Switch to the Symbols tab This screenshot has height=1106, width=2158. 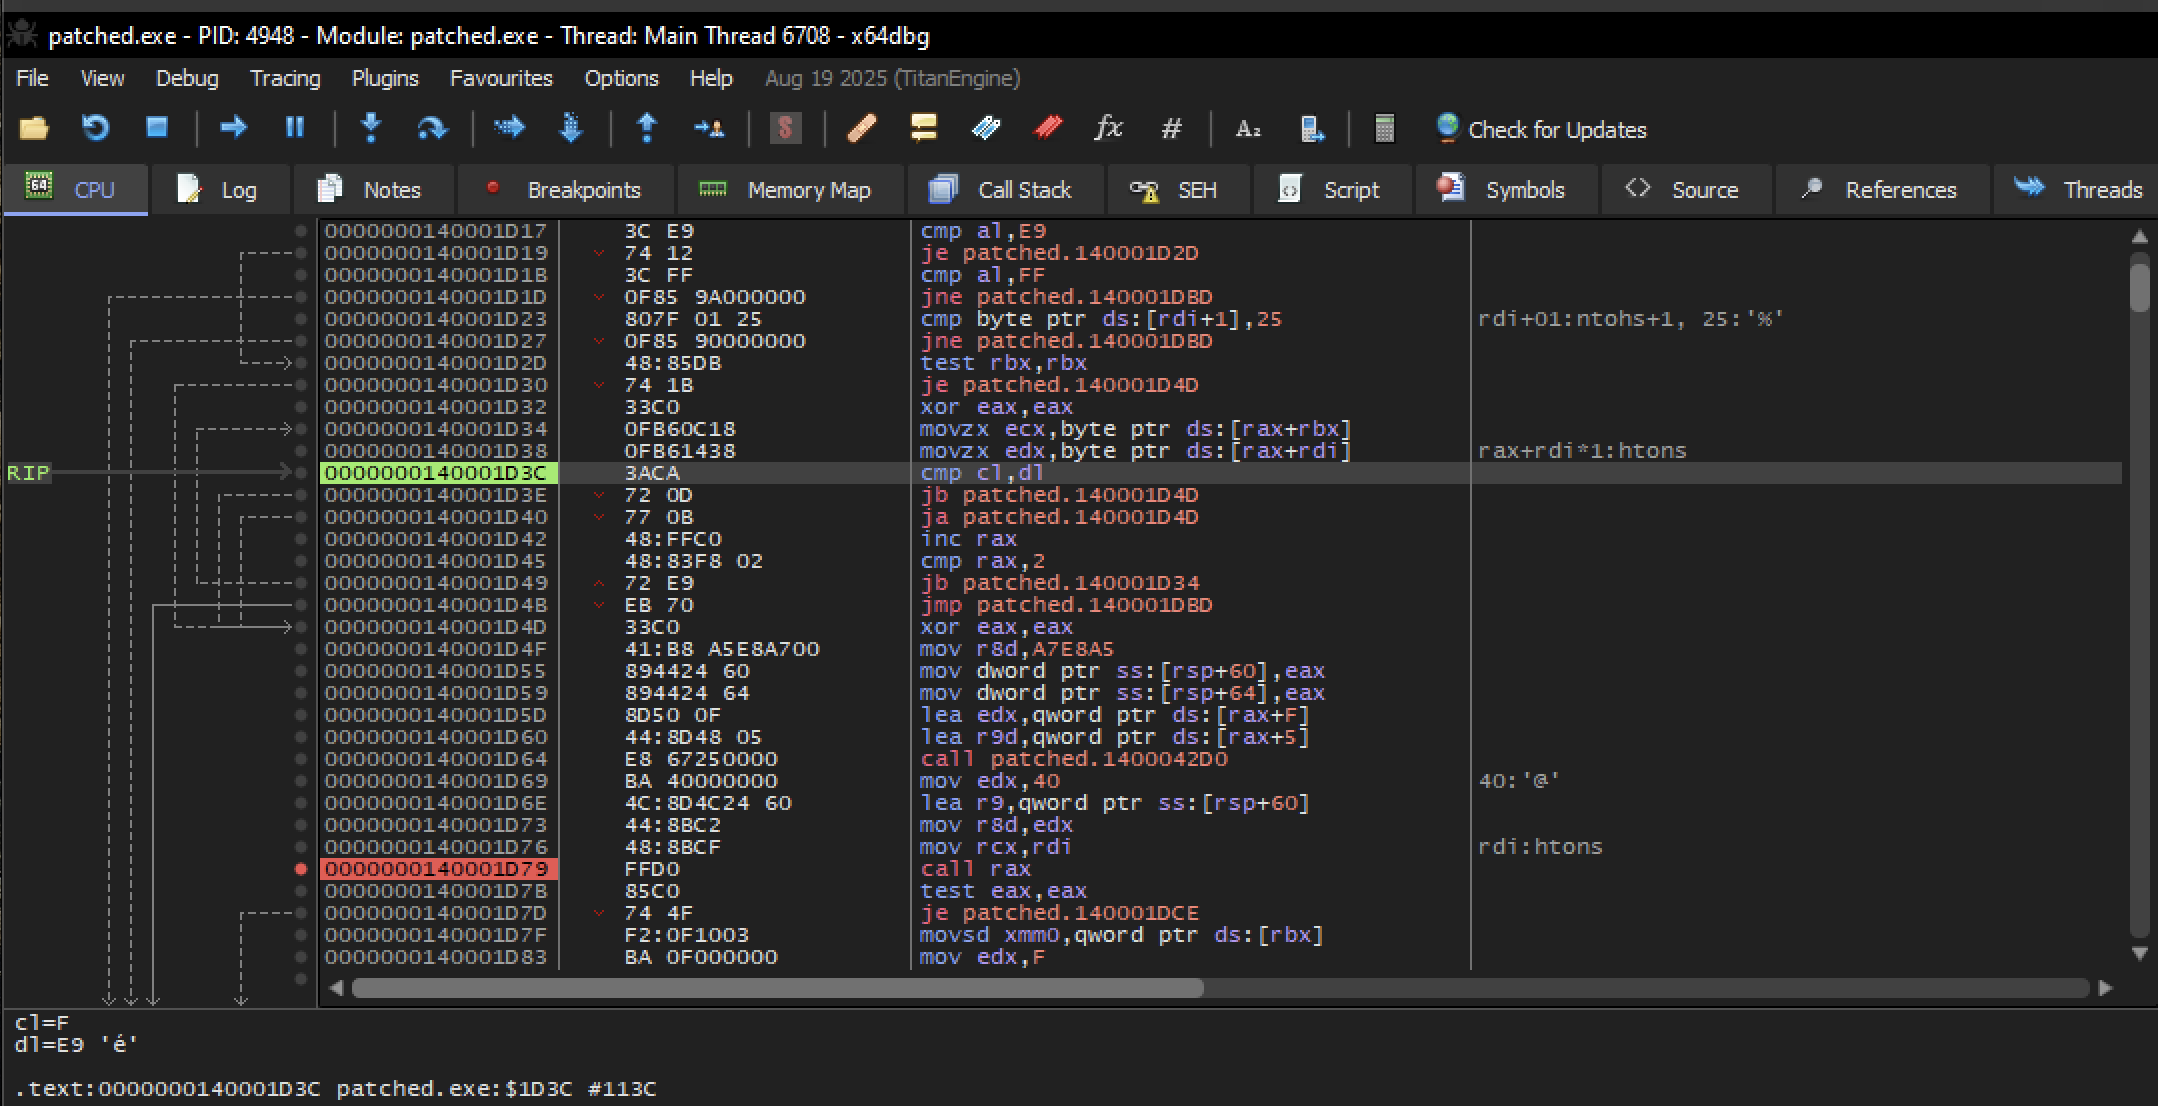point(1505,190)
